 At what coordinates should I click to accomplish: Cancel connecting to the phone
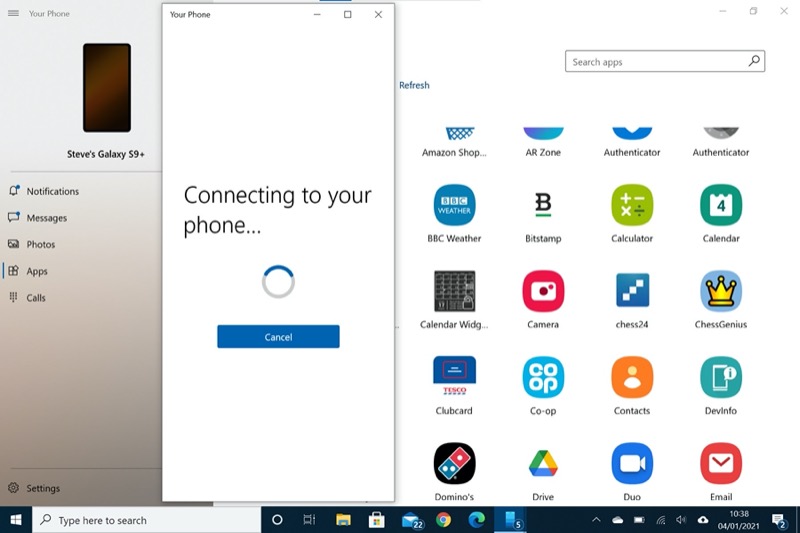[x=278, y=337]
